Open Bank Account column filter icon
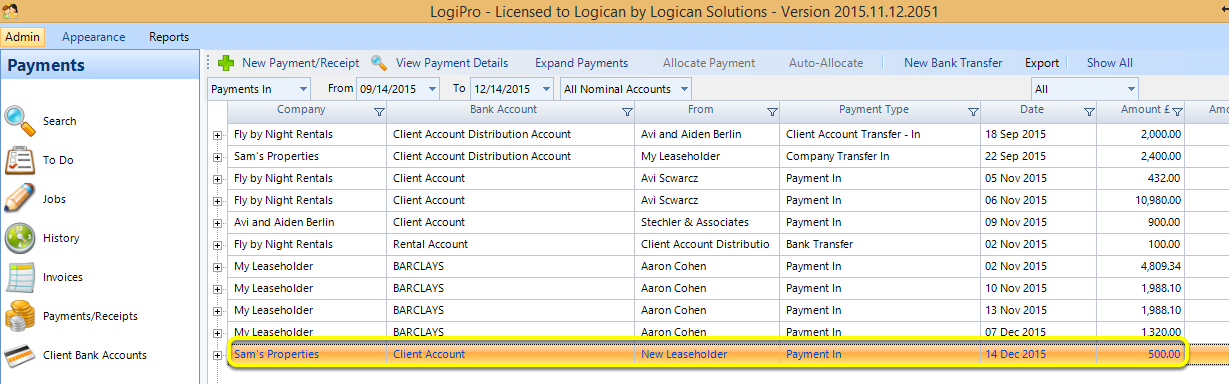Viewport: 1229px width, 384px height. pyautogui.click(x=627, y=111)
